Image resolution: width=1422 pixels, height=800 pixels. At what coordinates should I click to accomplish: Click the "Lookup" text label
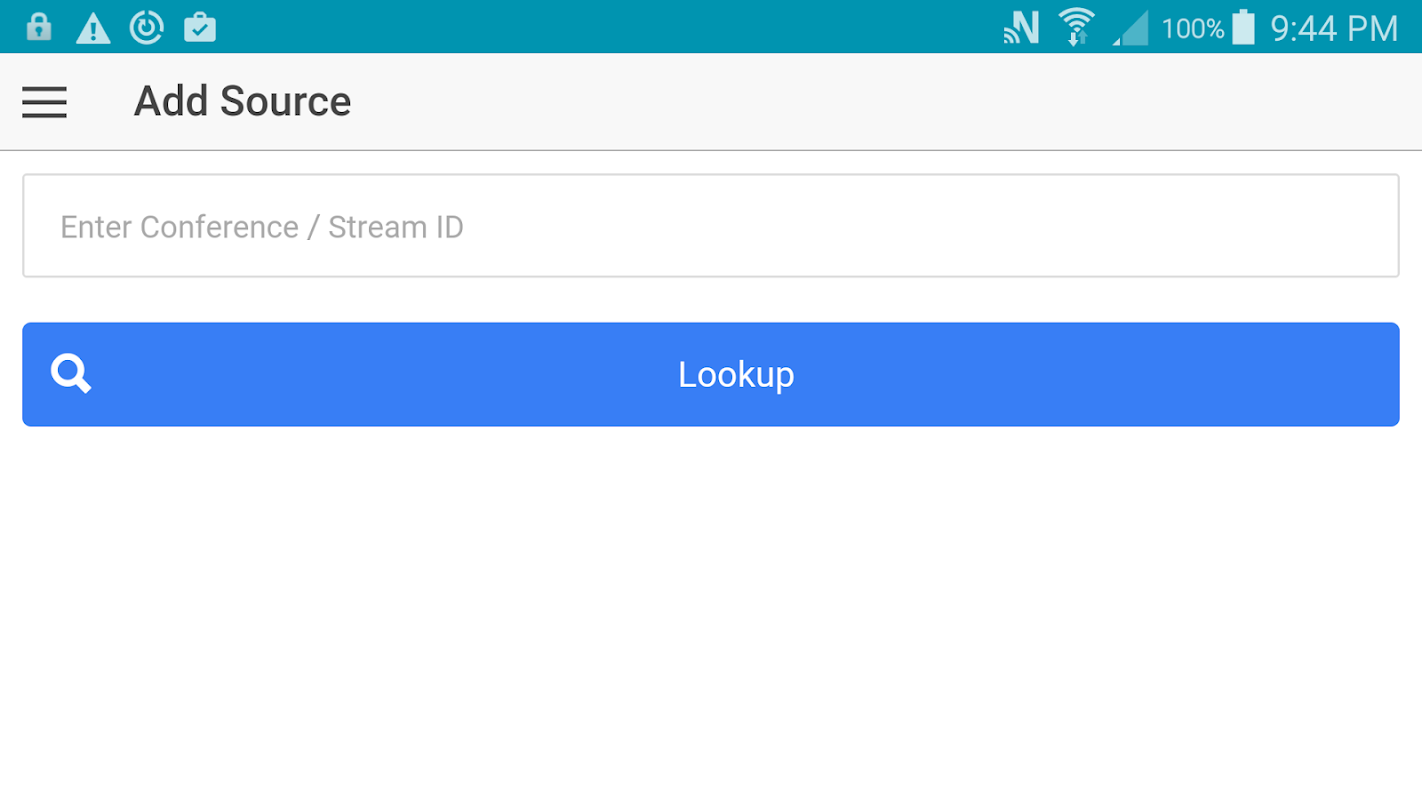pyautogui.click(x=736, y=374)
